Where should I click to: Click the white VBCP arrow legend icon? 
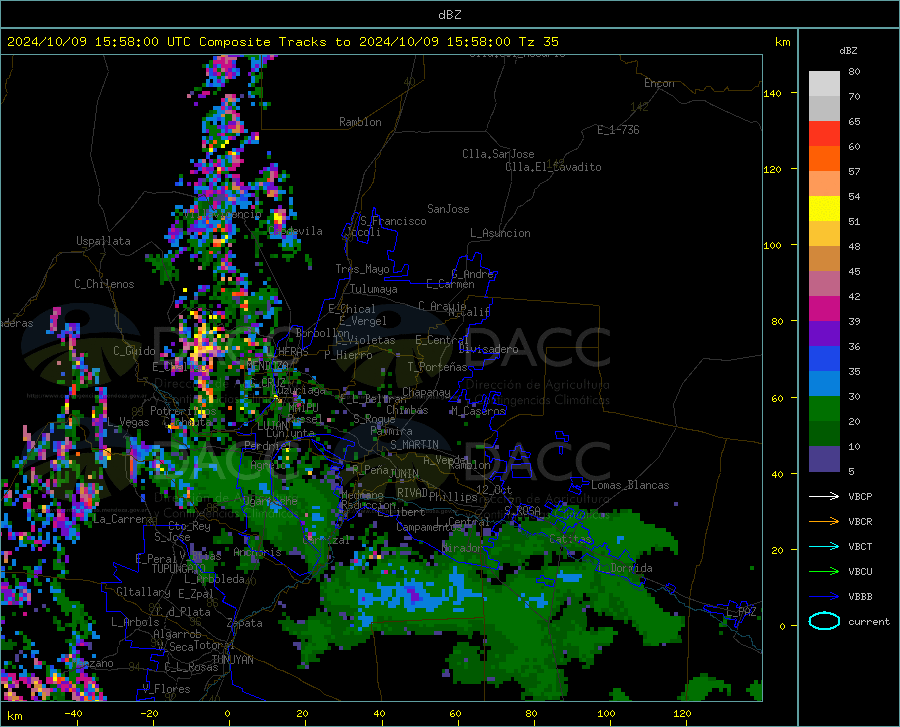click(824, 496)
